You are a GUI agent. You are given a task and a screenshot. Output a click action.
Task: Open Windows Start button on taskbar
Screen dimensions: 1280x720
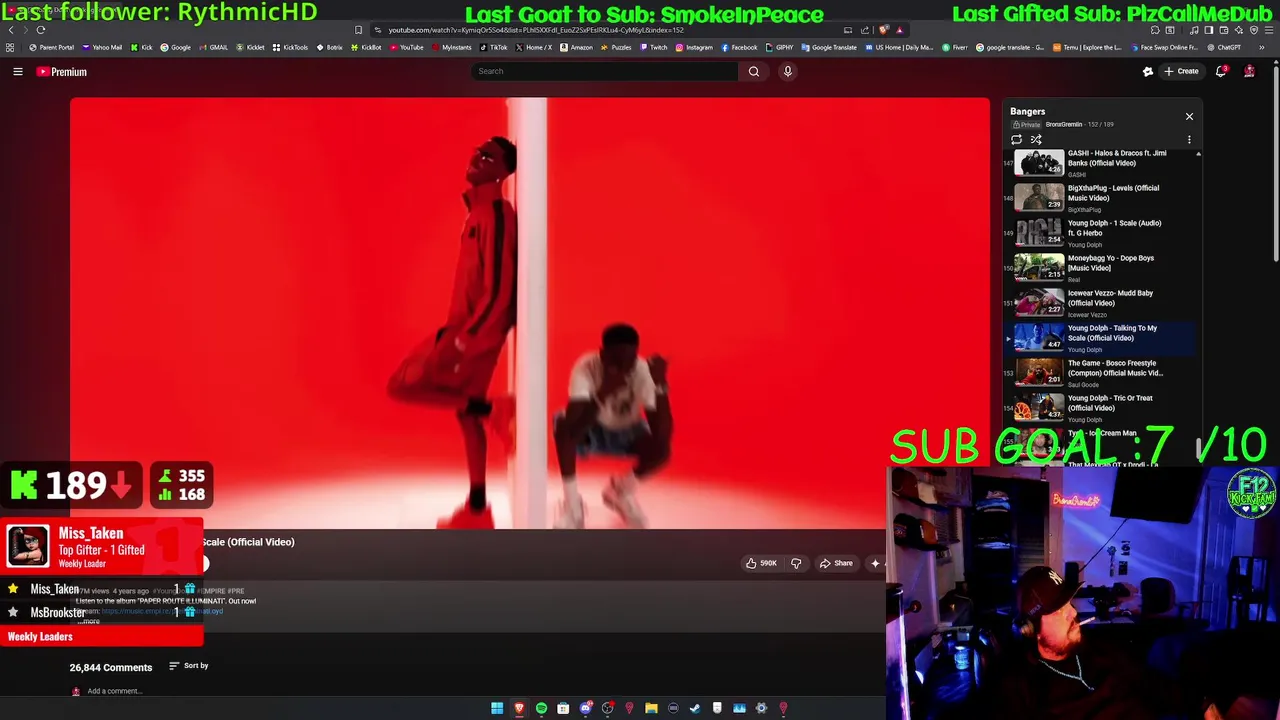click(x=497, y=709)
